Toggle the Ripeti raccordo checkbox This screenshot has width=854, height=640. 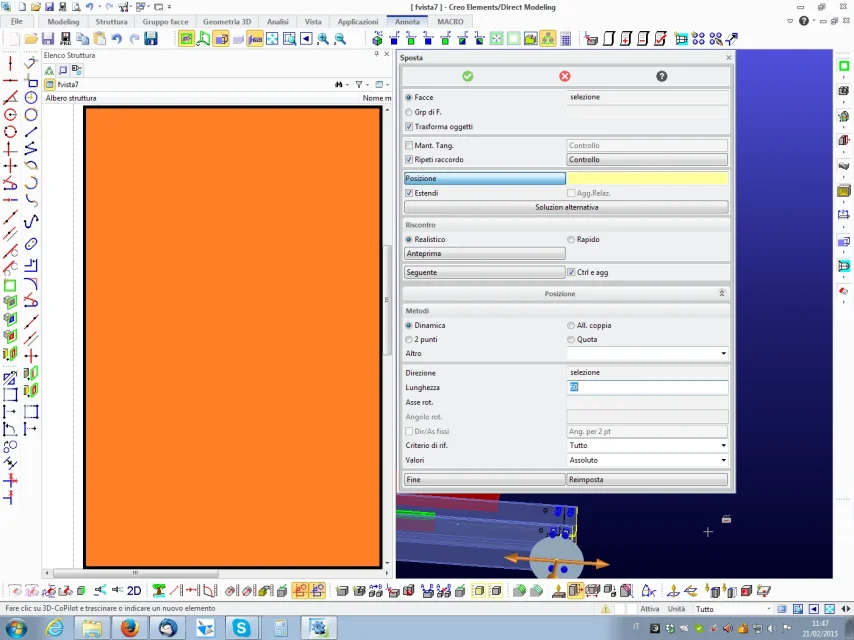coord(409,160)
